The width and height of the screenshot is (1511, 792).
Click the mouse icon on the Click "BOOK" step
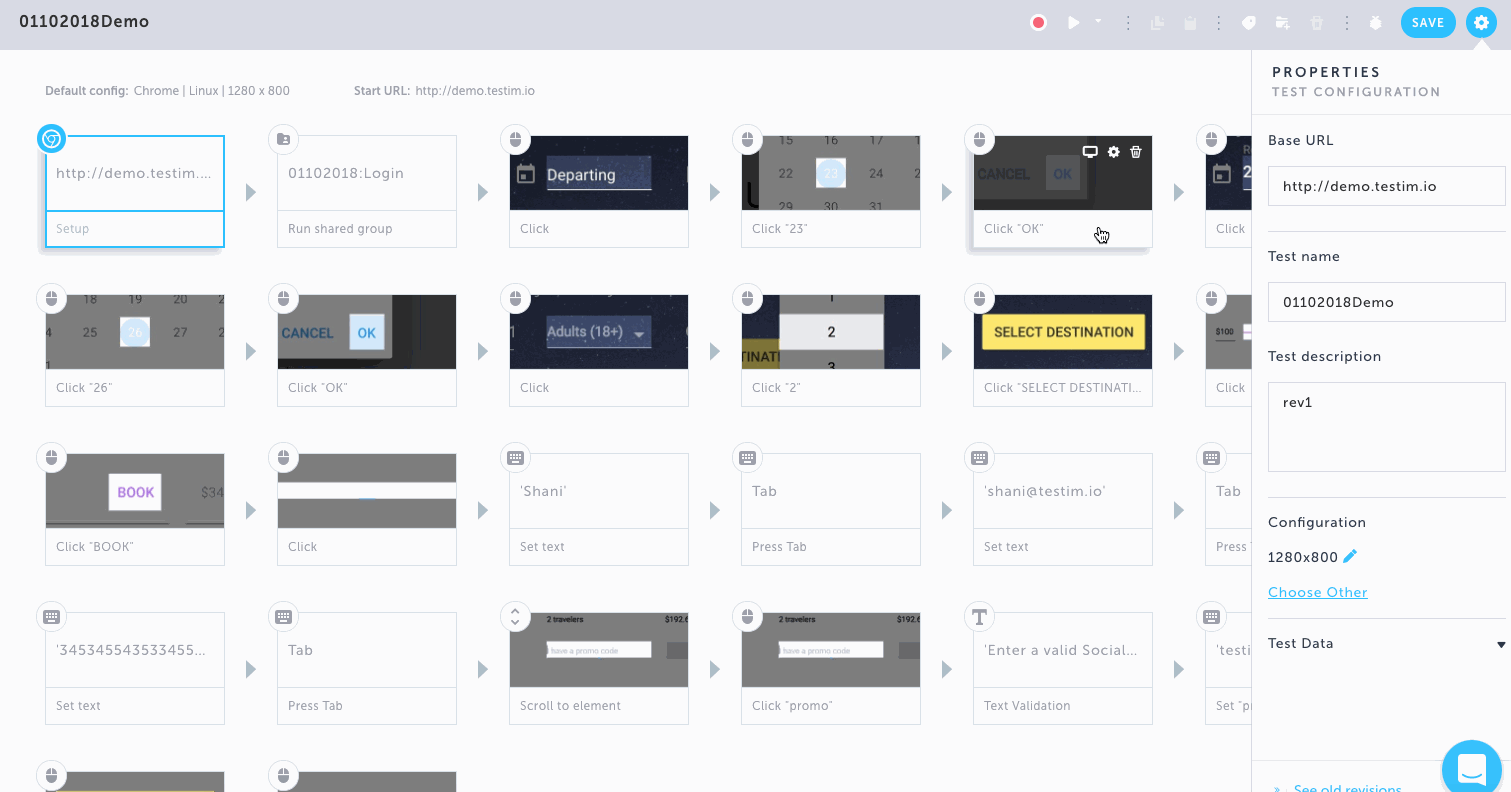52,457
